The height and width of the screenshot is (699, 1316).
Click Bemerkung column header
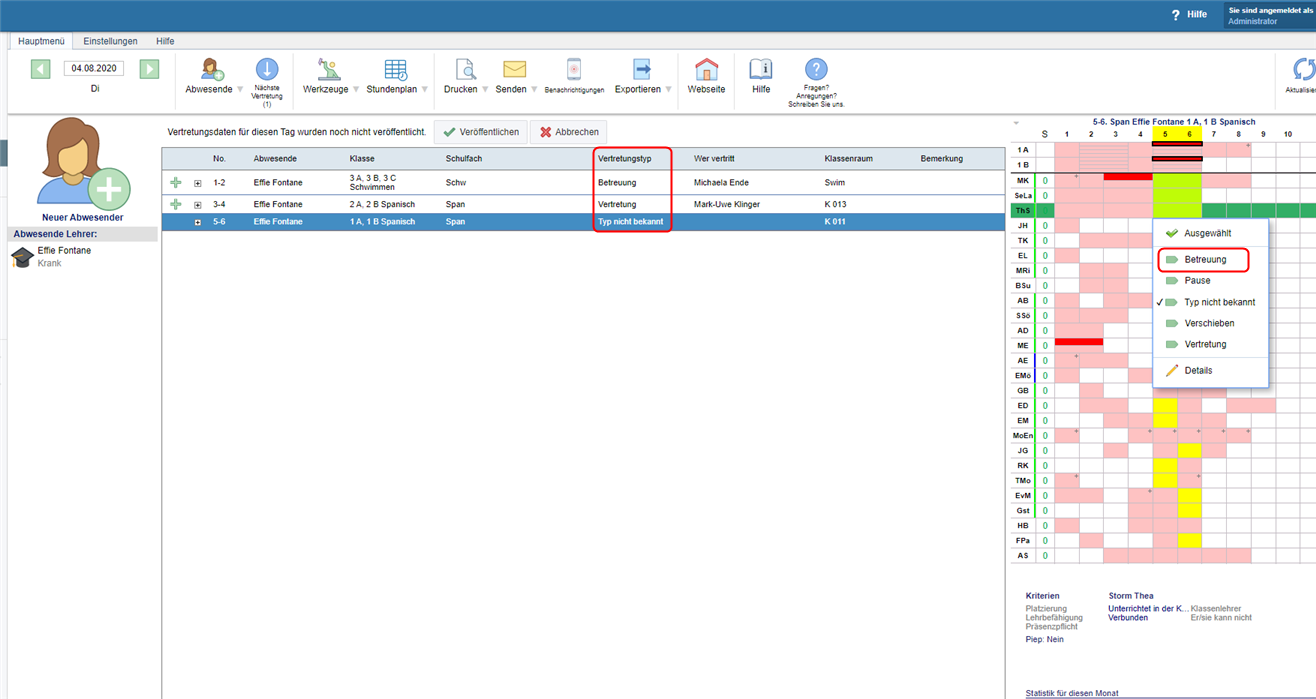tap(942, 158)
